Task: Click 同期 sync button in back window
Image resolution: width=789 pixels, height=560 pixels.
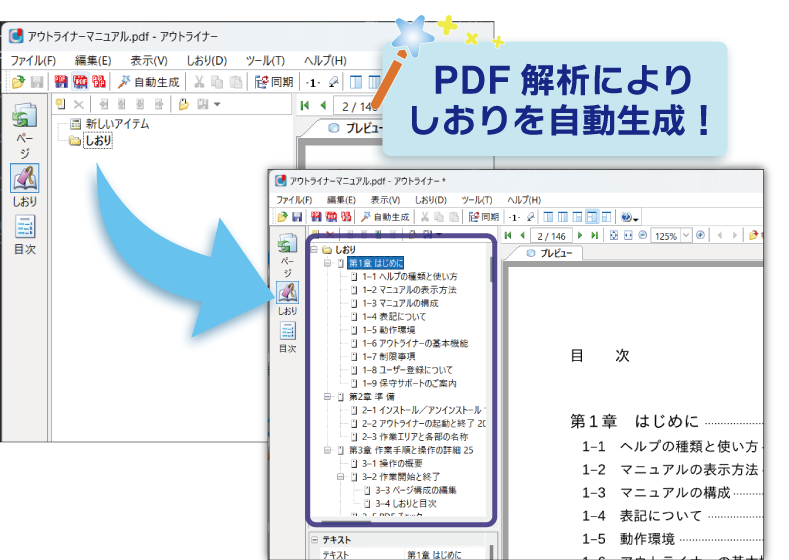Action: pyautogui.click(x=274, y=82)
